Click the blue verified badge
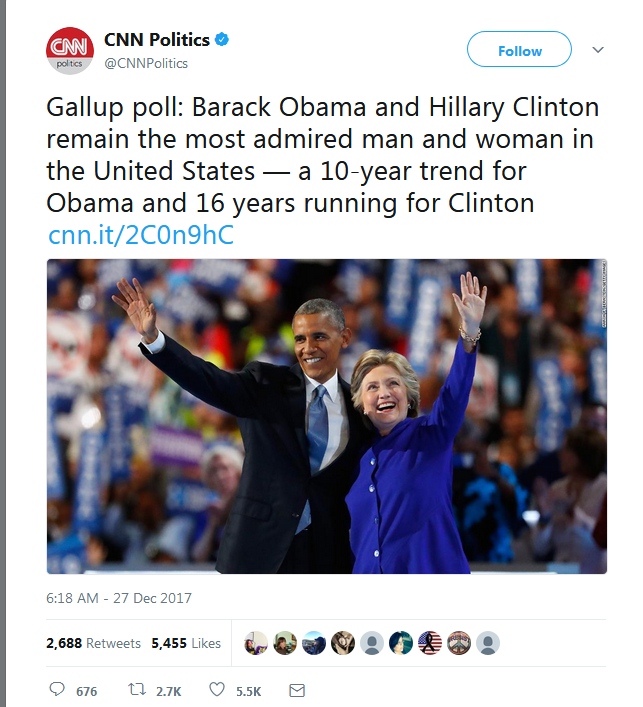Image resolution: width=643 pixels, height=707 pixels. pos(223,40)
